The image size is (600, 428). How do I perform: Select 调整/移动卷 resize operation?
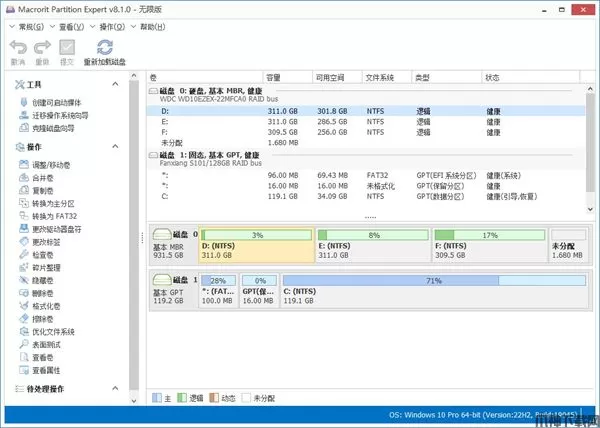coord(52,163)
